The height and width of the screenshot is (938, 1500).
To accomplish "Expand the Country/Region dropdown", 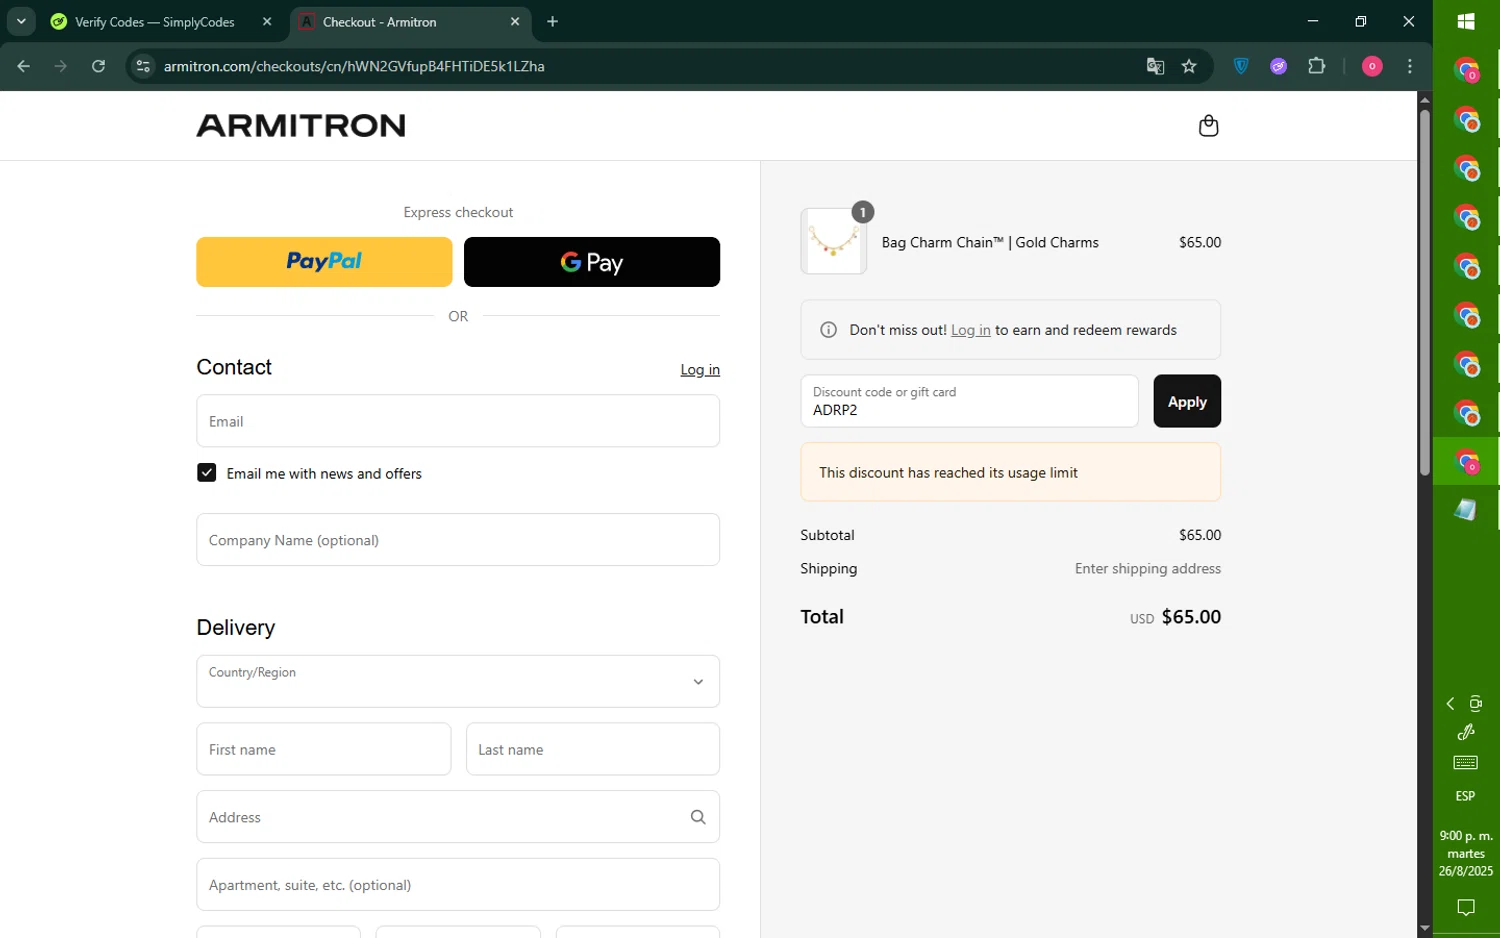I will [x=458, y=681].
